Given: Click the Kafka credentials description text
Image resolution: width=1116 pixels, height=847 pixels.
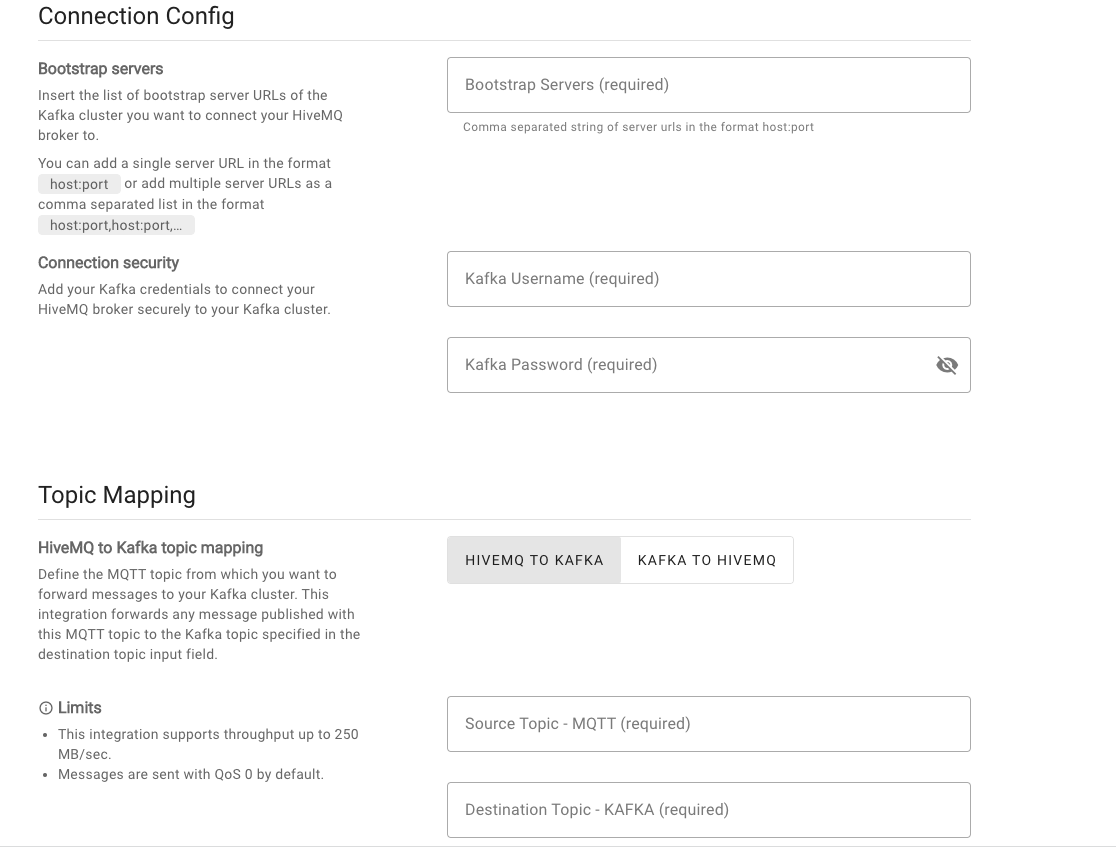Looking at the screenshot, I should tap(184, 299).
